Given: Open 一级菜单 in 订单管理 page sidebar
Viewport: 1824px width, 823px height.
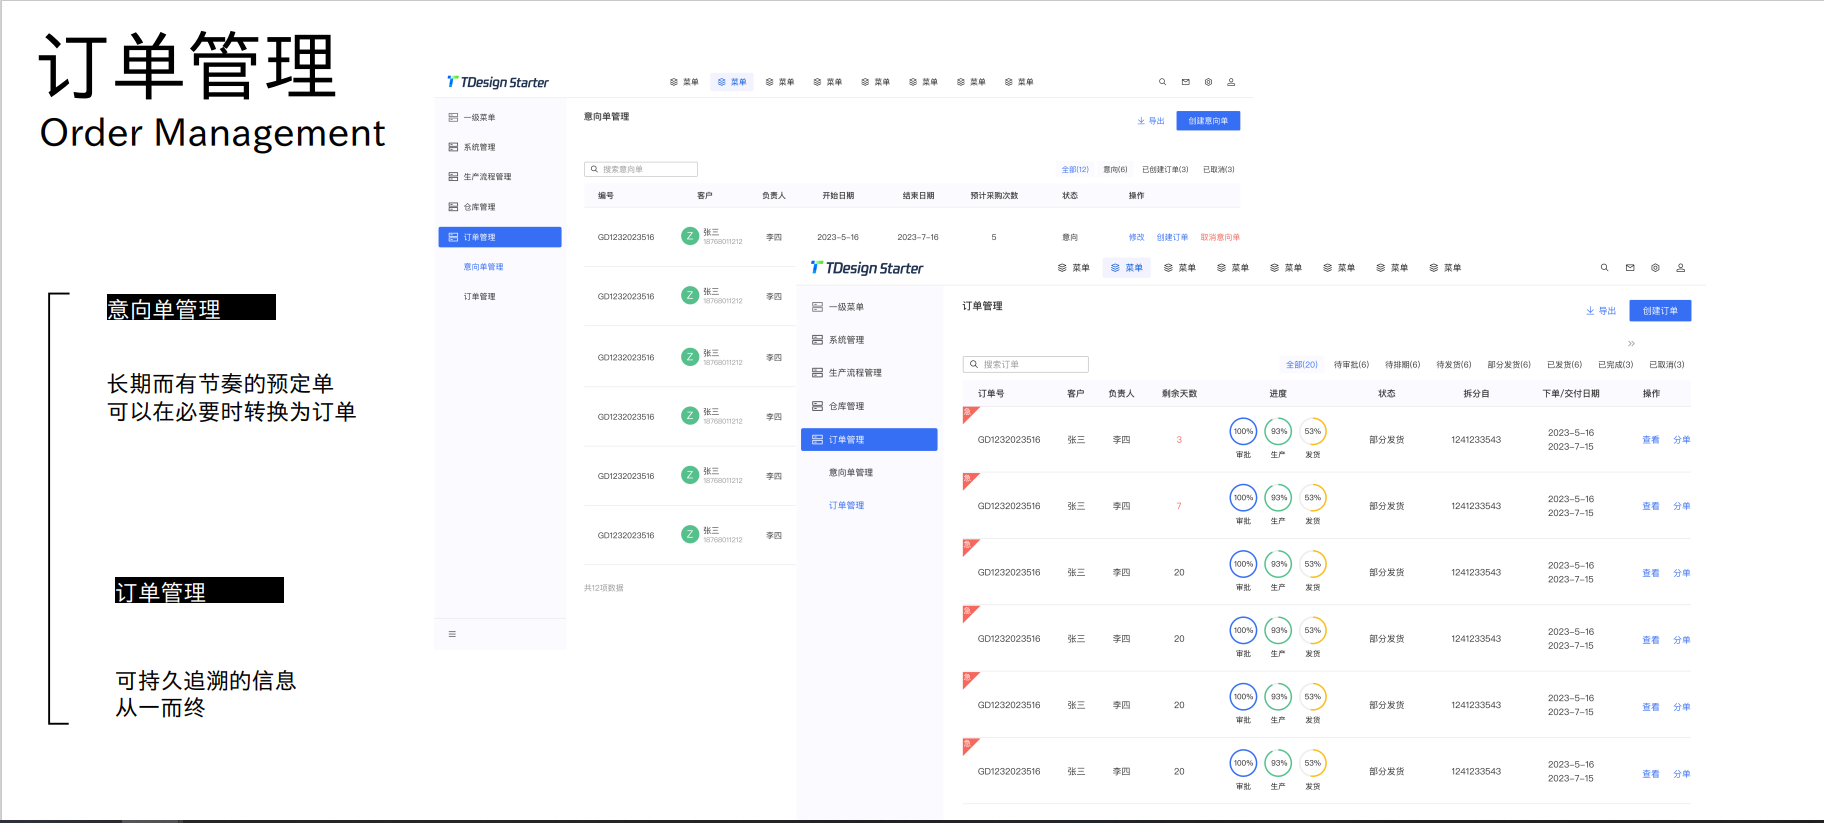Looking at the screenshot, I should 838,307.
